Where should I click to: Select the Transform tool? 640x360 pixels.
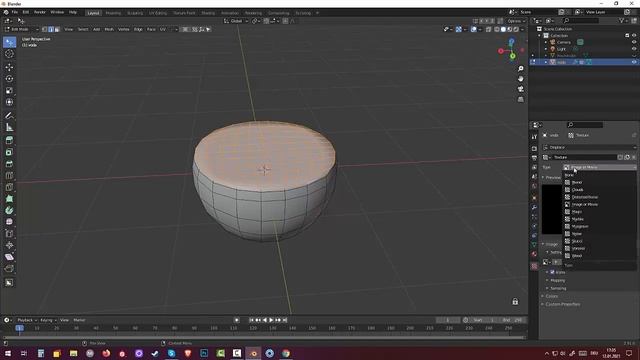pyautogui.click(x=9, y=102)
